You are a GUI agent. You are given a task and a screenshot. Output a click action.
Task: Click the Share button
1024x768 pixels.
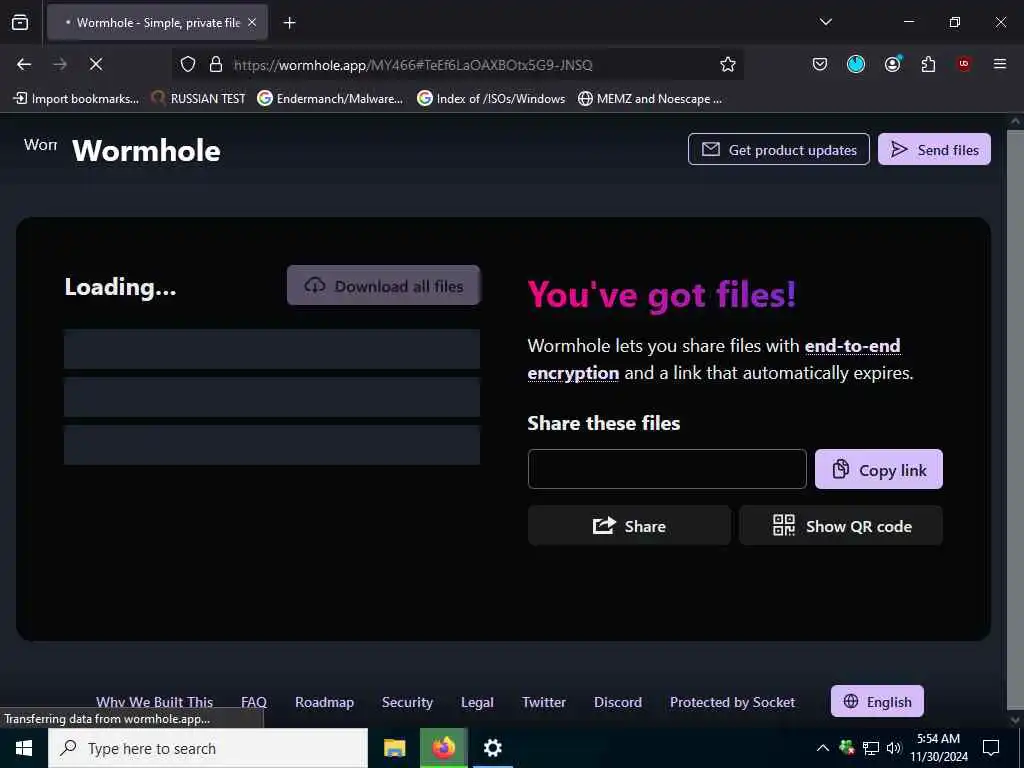[629, 526]
